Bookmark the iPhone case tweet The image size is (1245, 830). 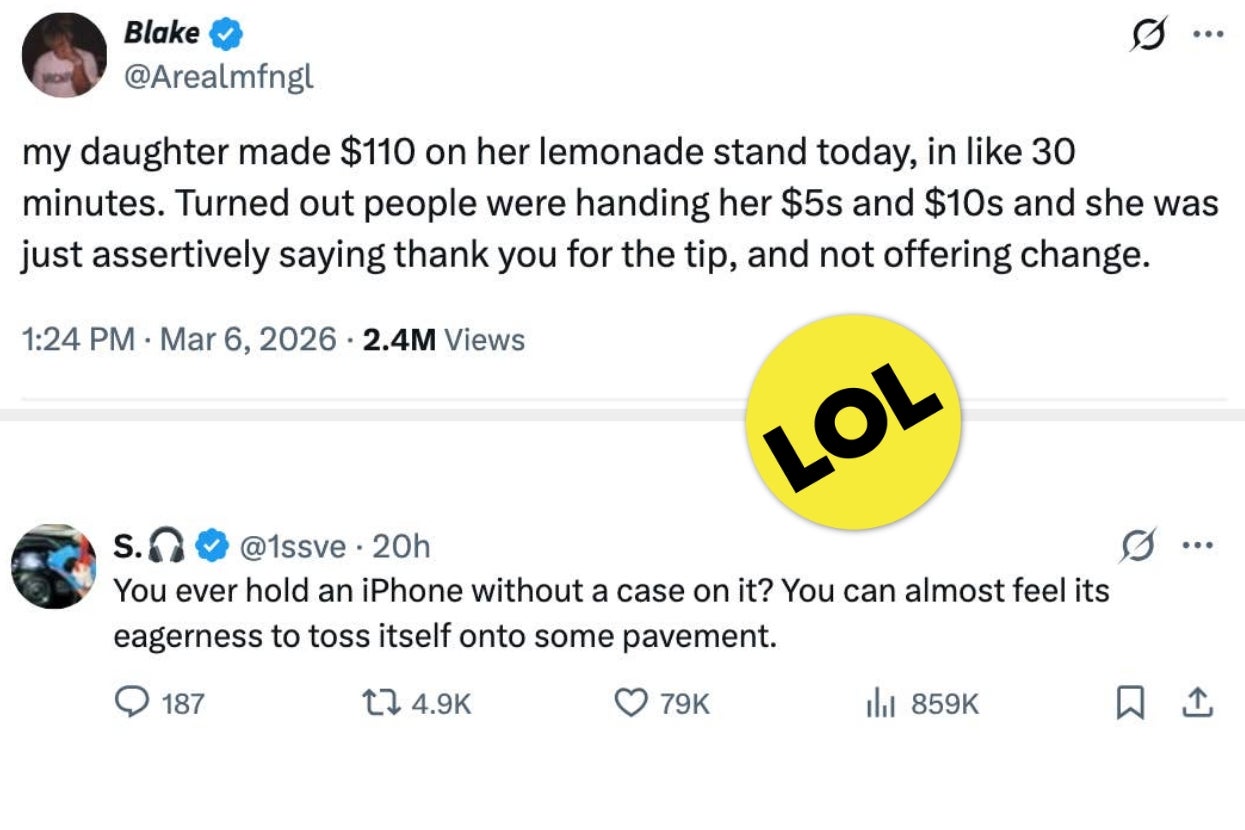(x=1129, y=704)
